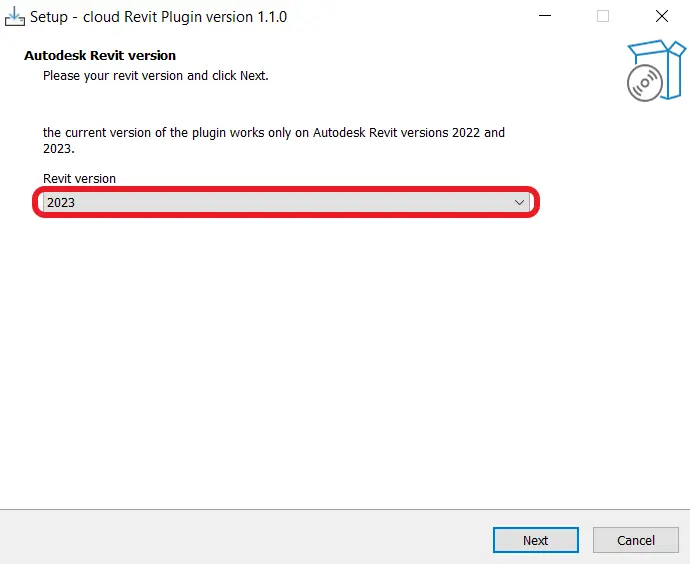Screen dimensions: 690x564
Task: Minimize the setup window
Action: click(545, 16)
